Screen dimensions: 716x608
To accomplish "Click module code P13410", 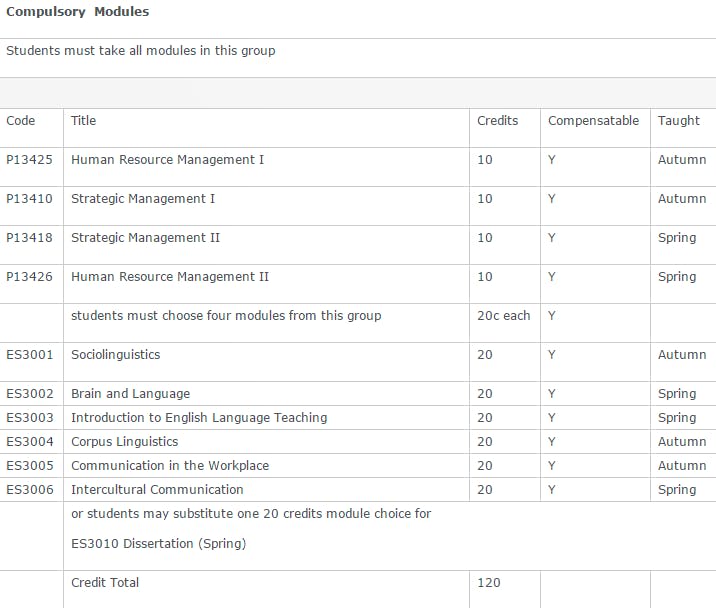I will tap(29, 199).
